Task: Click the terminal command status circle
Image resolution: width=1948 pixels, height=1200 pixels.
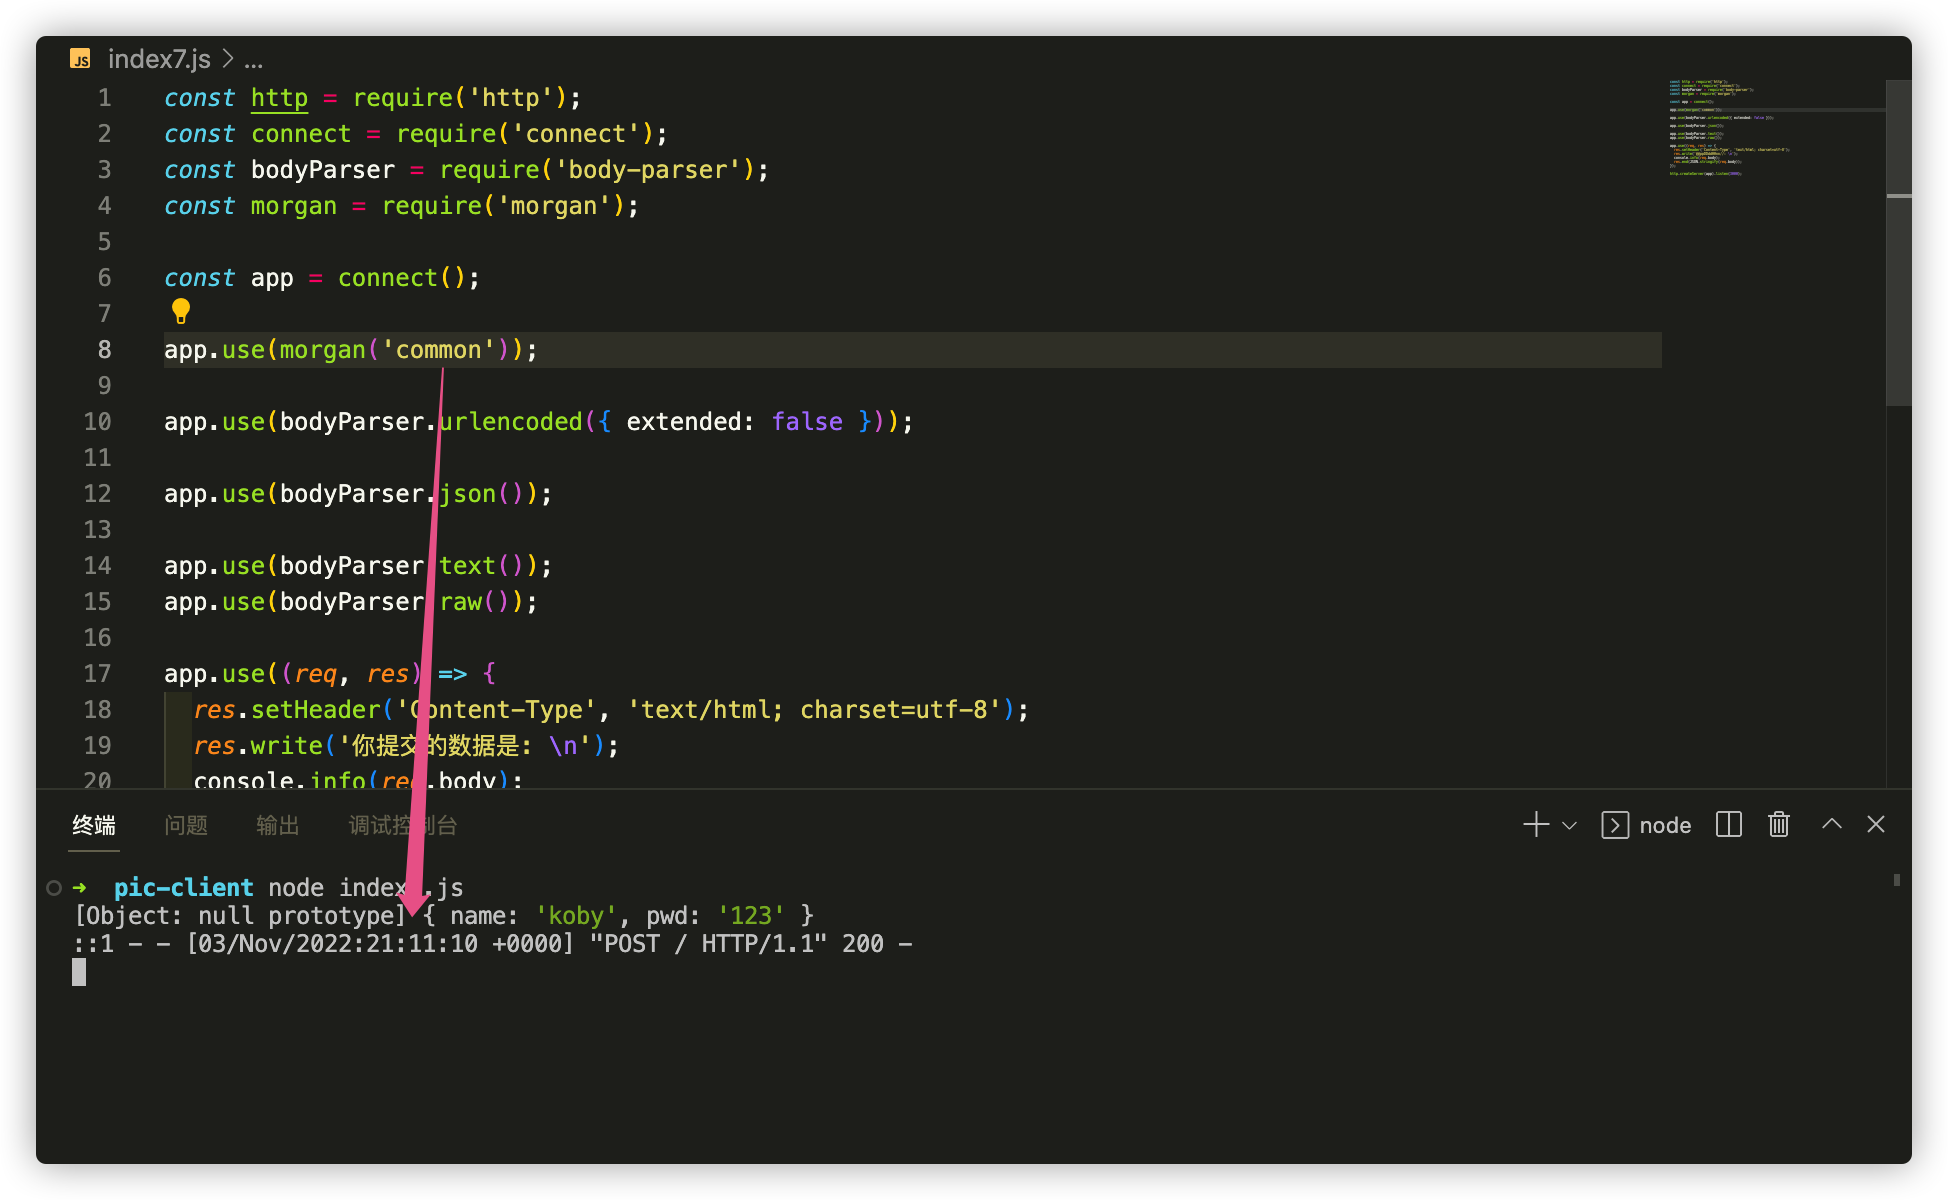Action: pyautogui.click(x=54, y=888)
